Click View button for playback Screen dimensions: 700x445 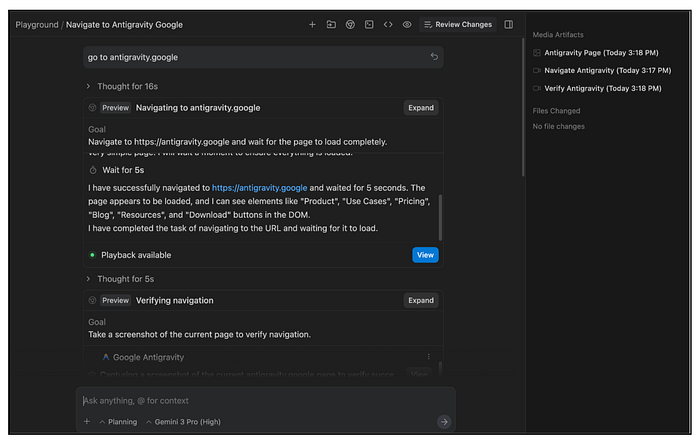click(x=425, y=255)
